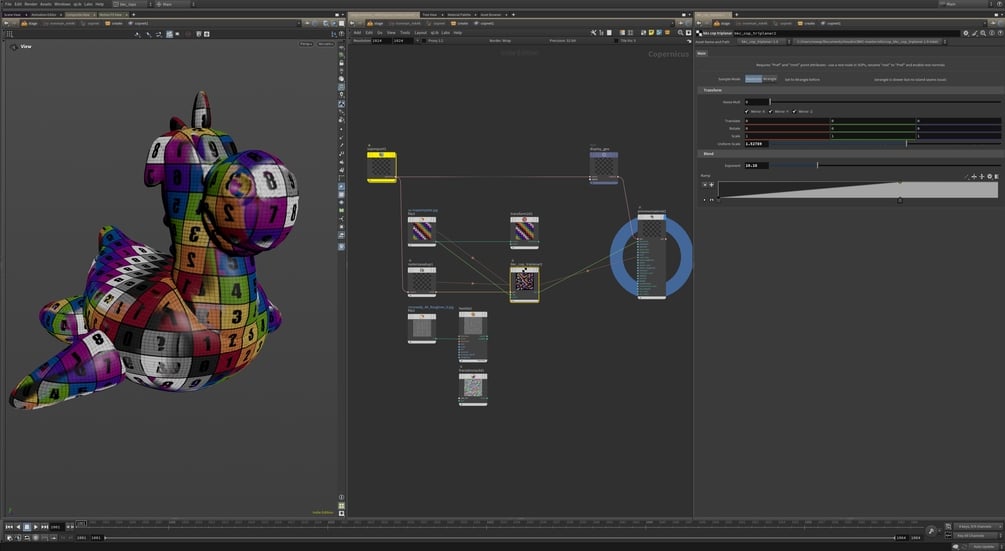Screen dimensions: 1005x551
Task: Select the ramp control point on the top edge
Action: (x=899, y=182)
